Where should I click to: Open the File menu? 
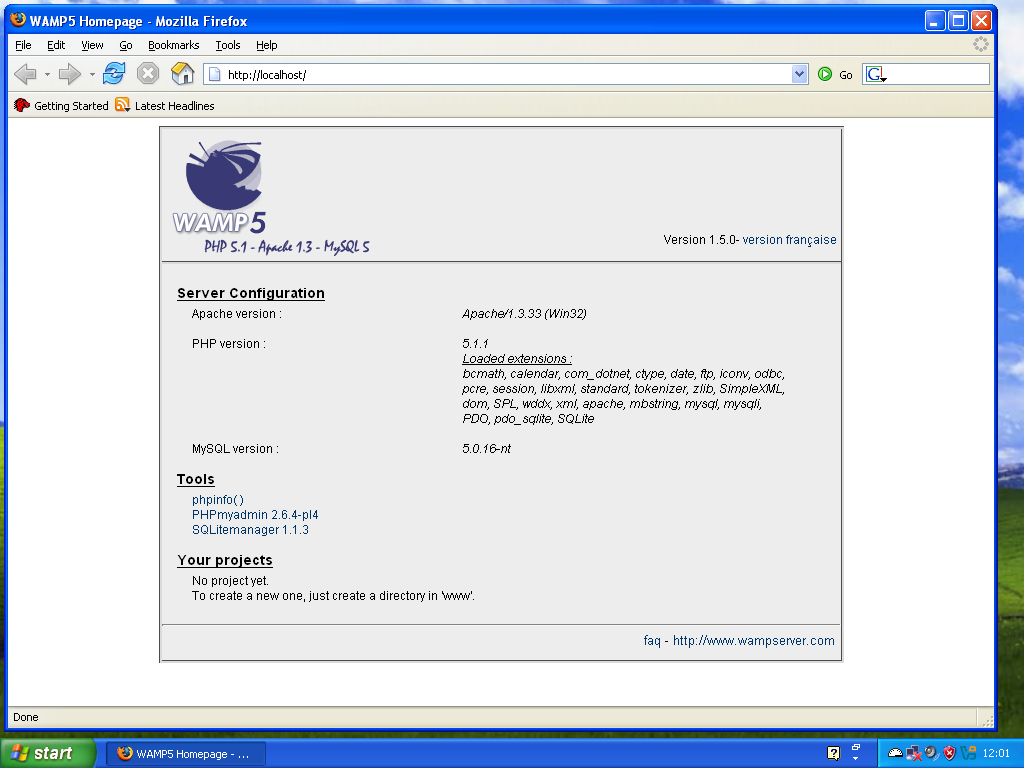pyautogui.click(x=23, y=45)
